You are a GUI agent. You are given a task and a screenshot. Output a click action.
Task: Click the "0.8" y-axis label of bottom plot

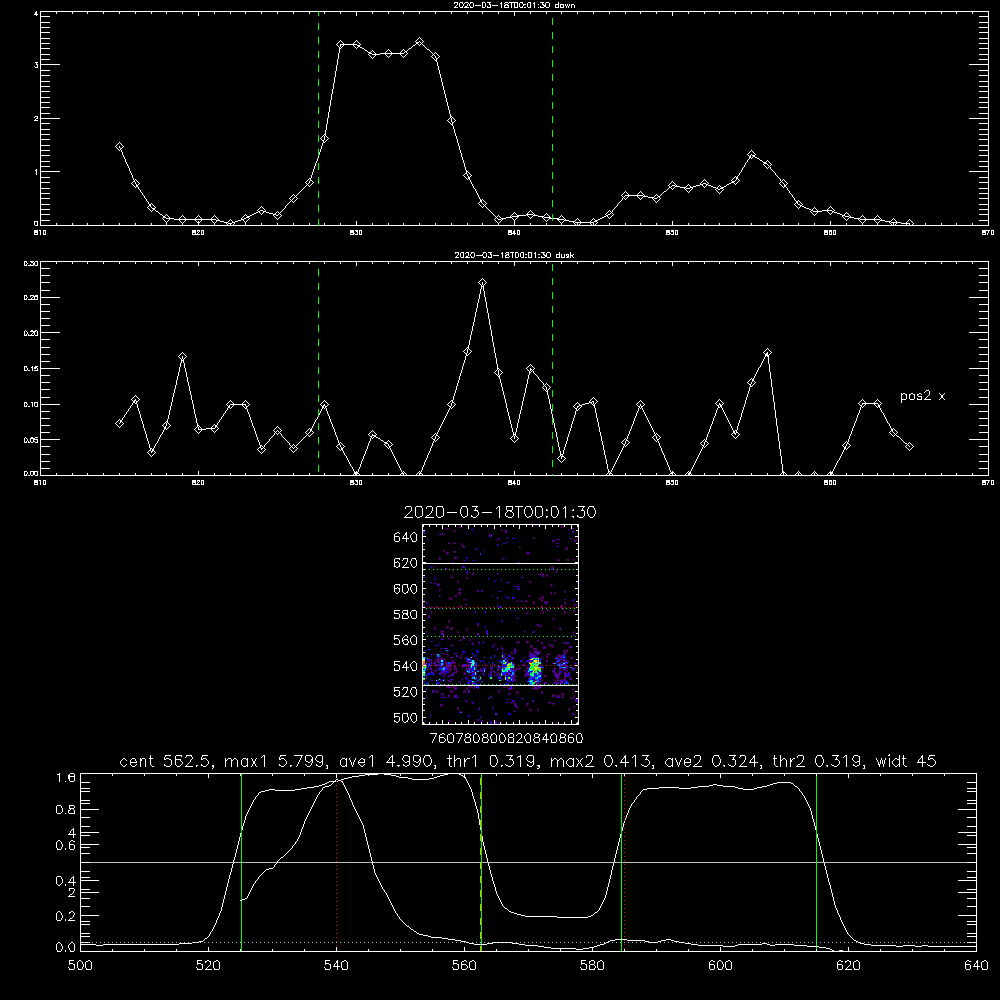click(x=66, y=809)
